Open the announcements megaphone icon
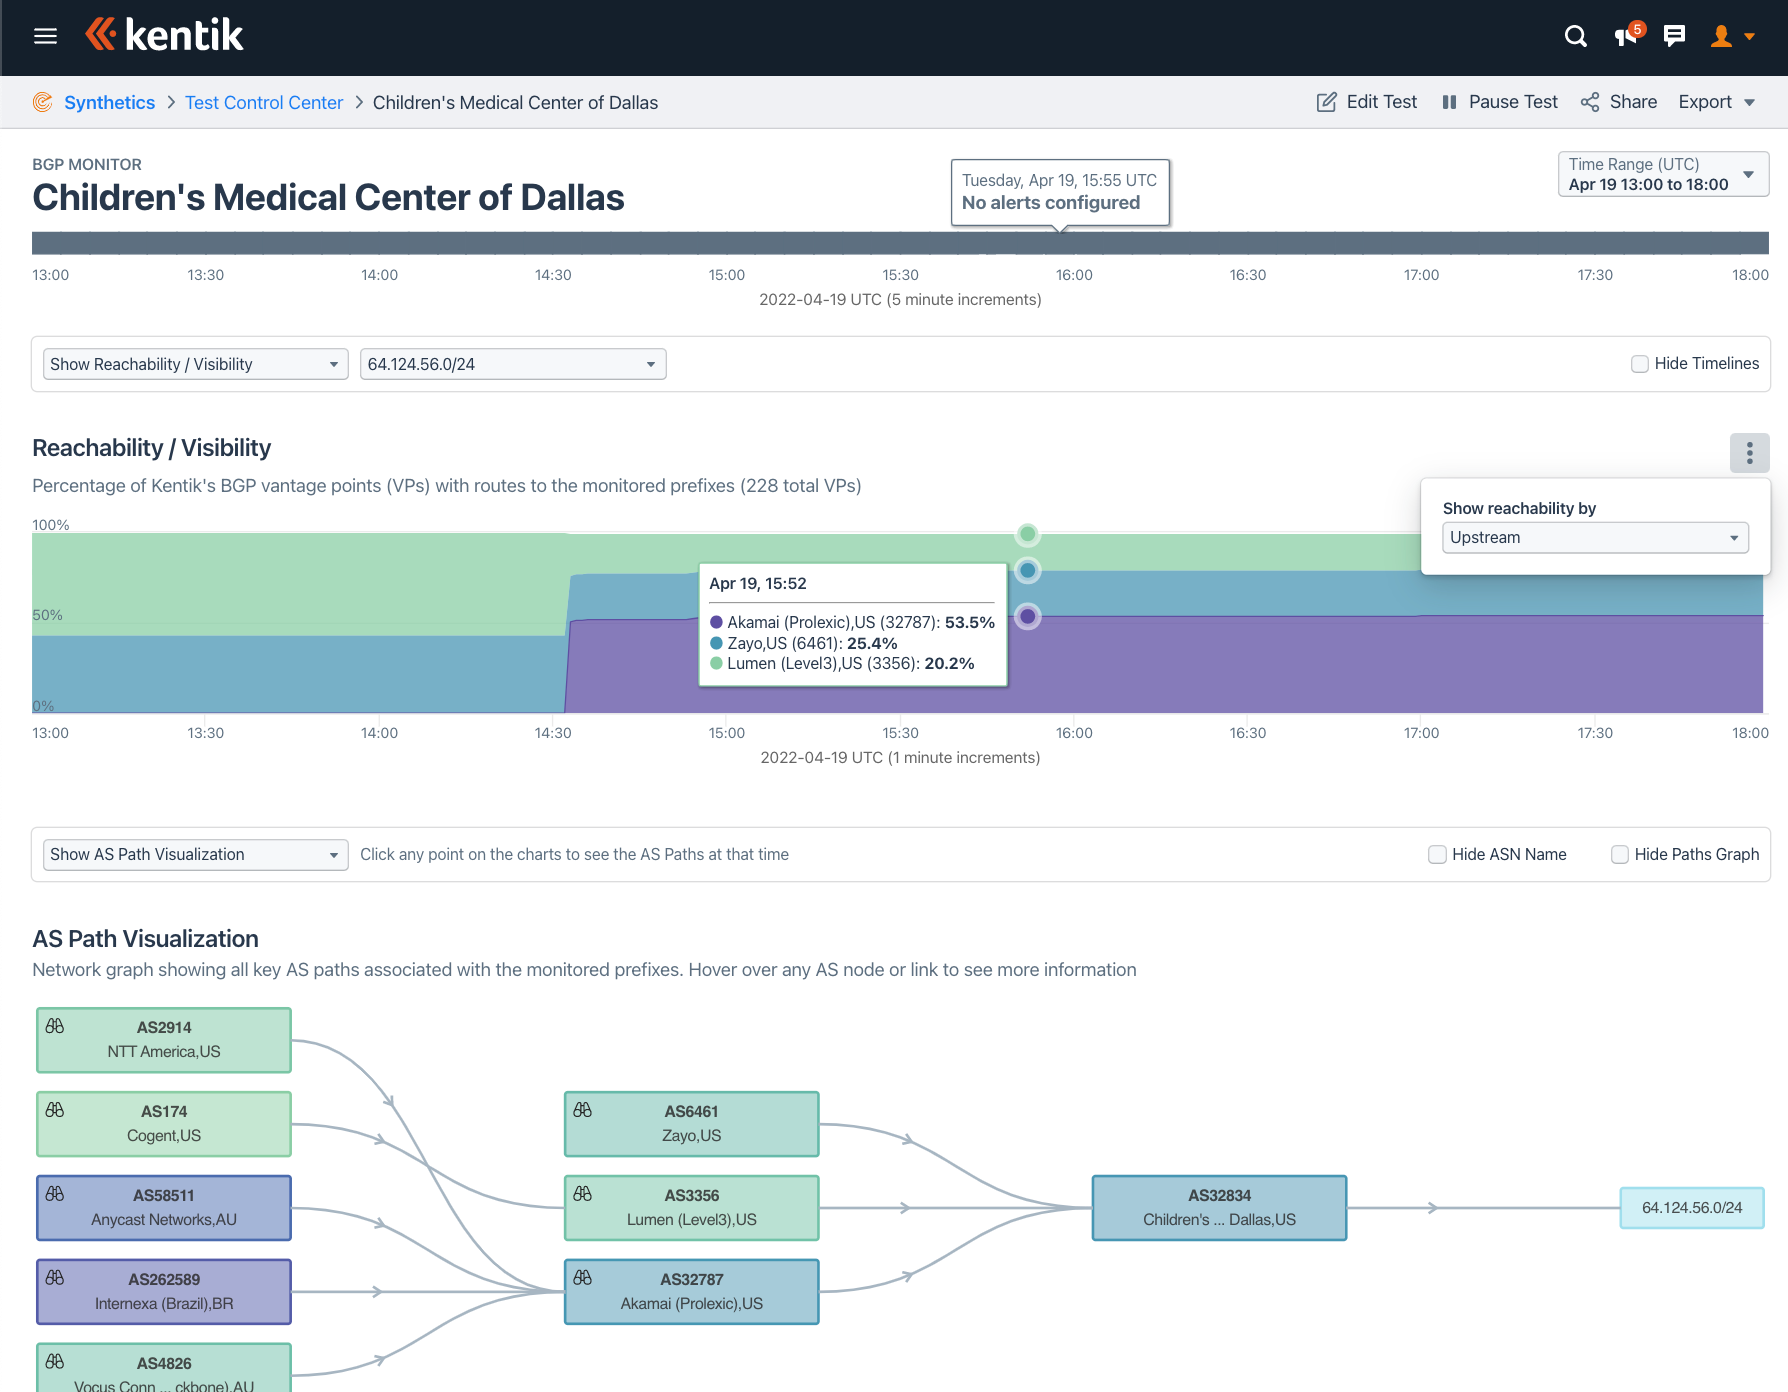 pyautogui.click(x=1628, y=36)
